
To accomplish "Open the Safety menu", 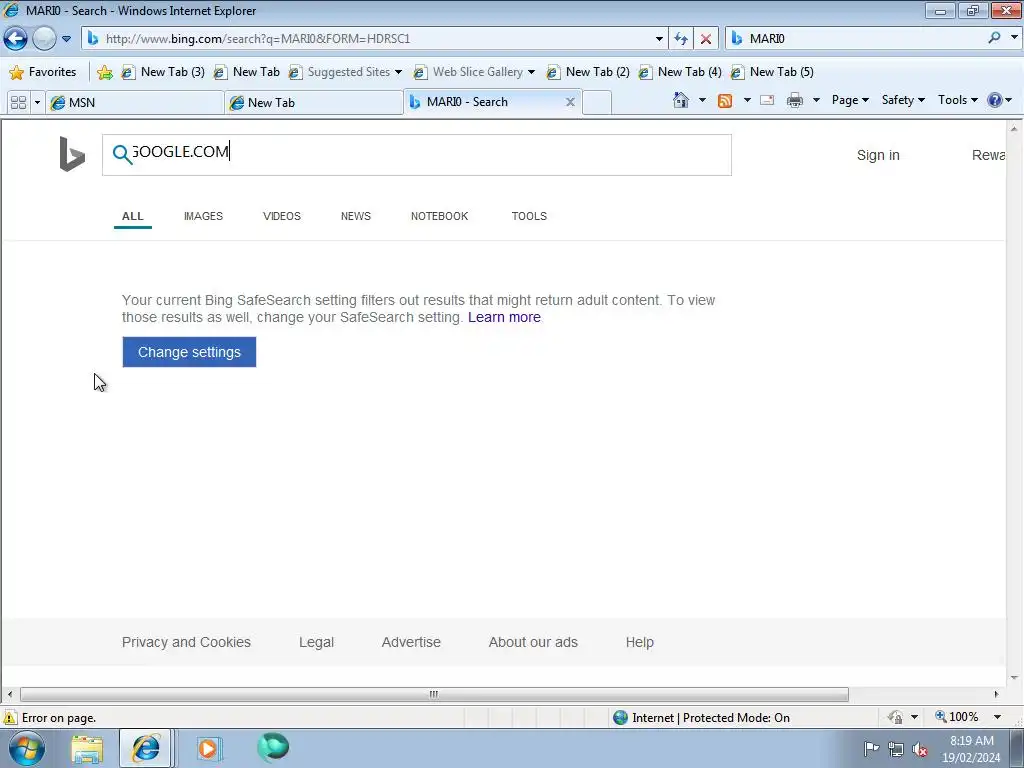I will (903, 100).
